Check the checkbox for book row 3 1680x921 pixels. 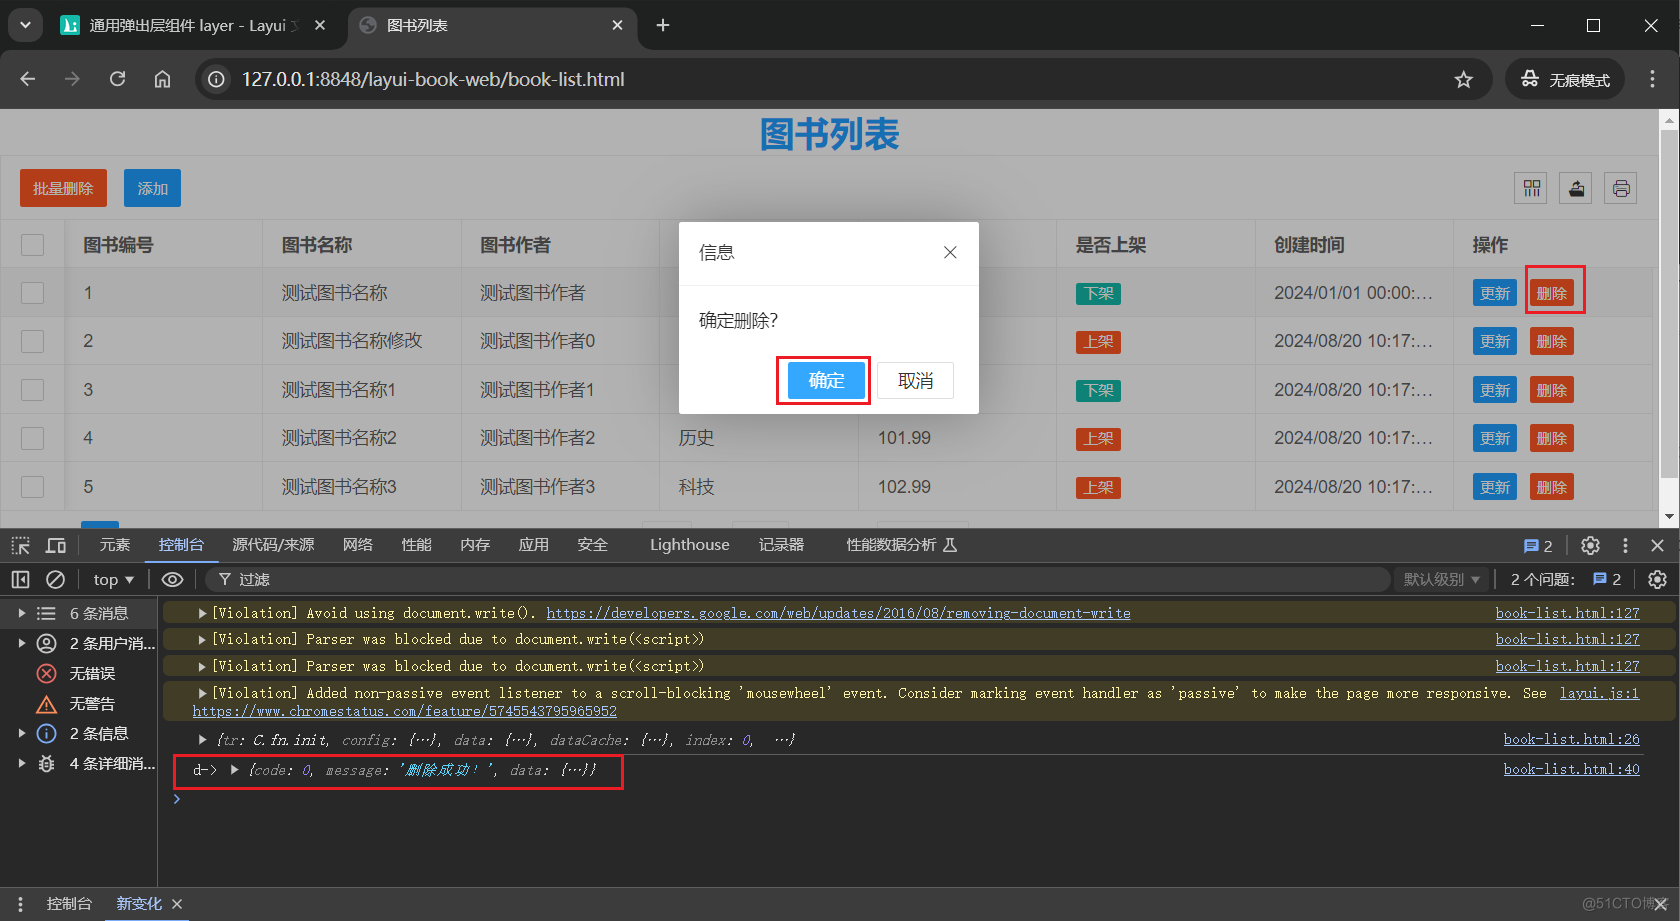[33, 390]
